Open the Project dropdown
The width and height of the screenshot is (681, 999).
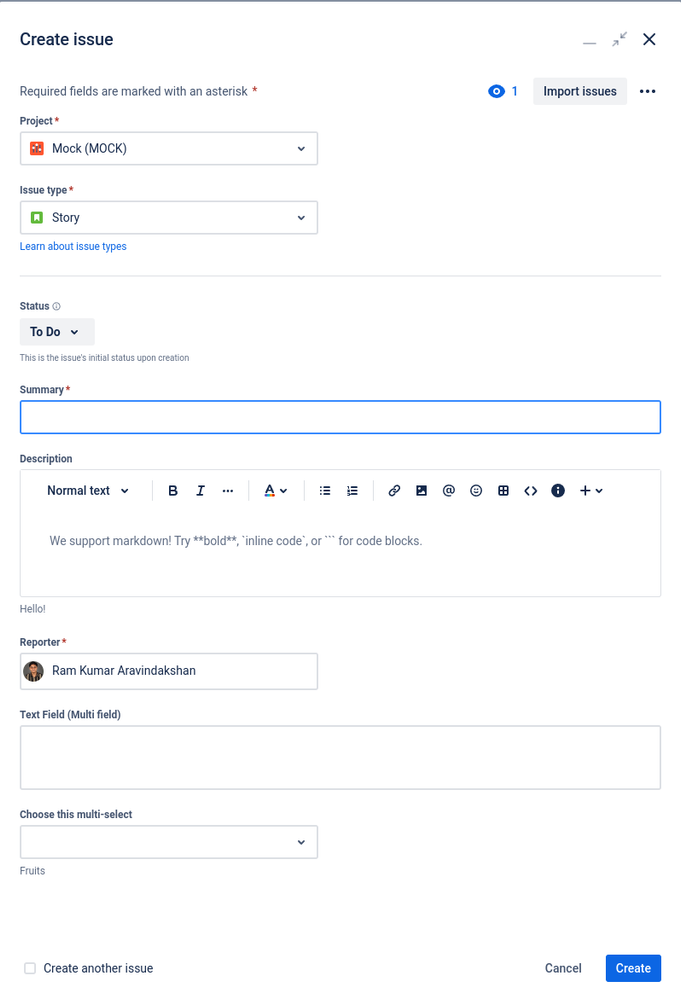[169, 148]
